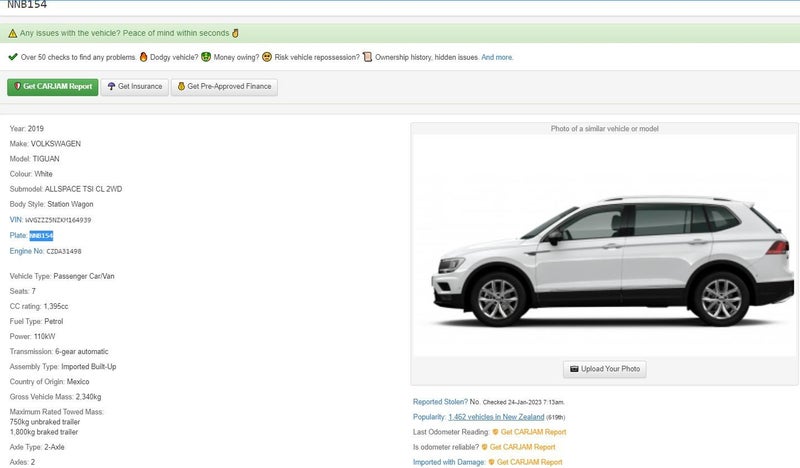Click the Plate label link
This screenshot has height=468, width=800.
(x=18, y=235)
